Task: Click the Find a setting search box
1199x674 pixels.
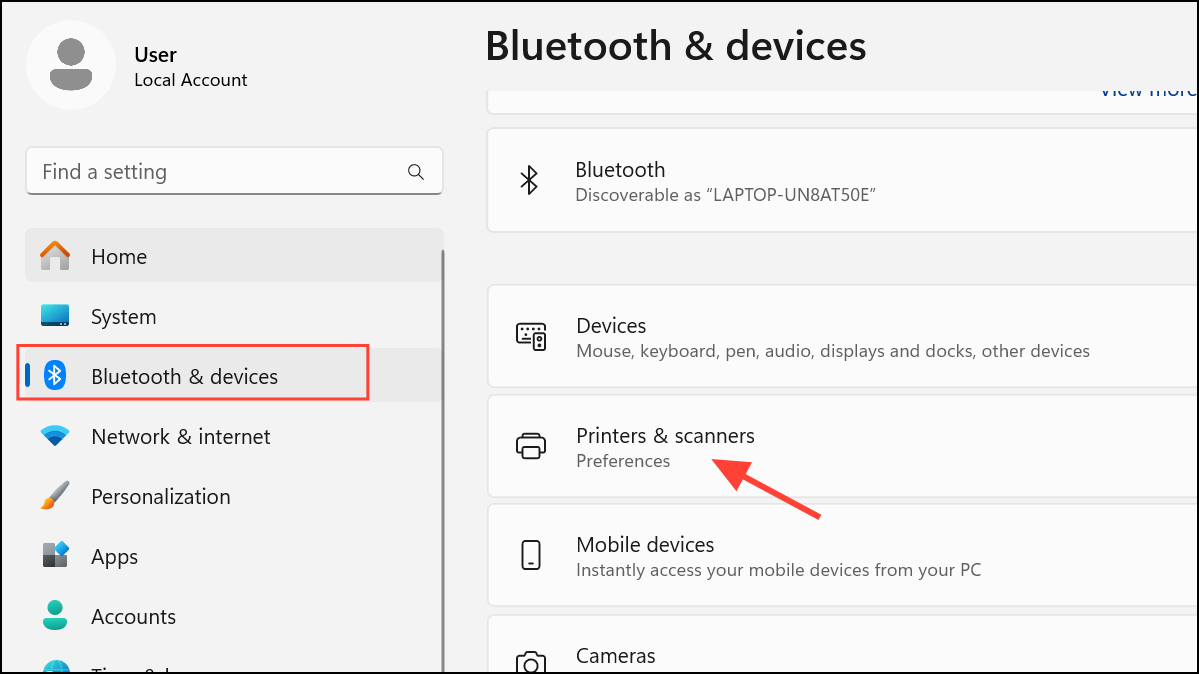Action: (x=234, y=171)
